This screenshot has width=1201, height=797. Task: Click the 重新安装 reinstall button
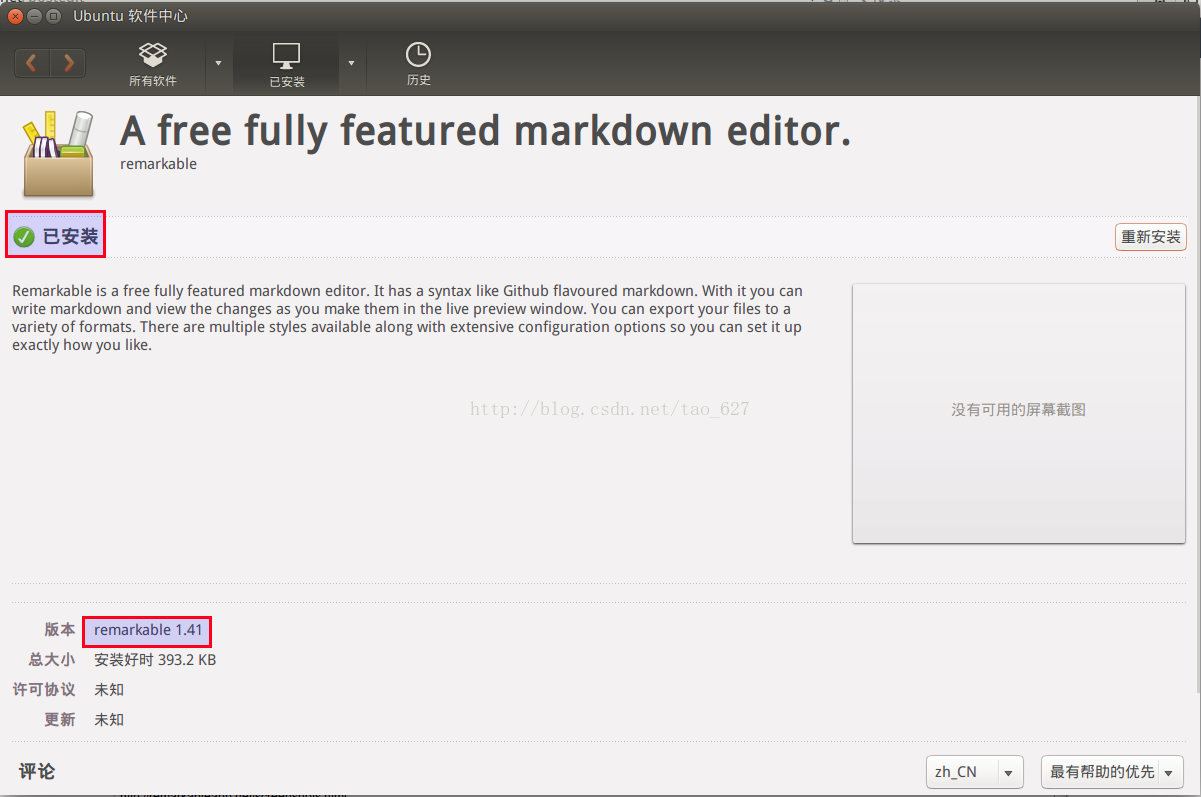coord(1150,237)
